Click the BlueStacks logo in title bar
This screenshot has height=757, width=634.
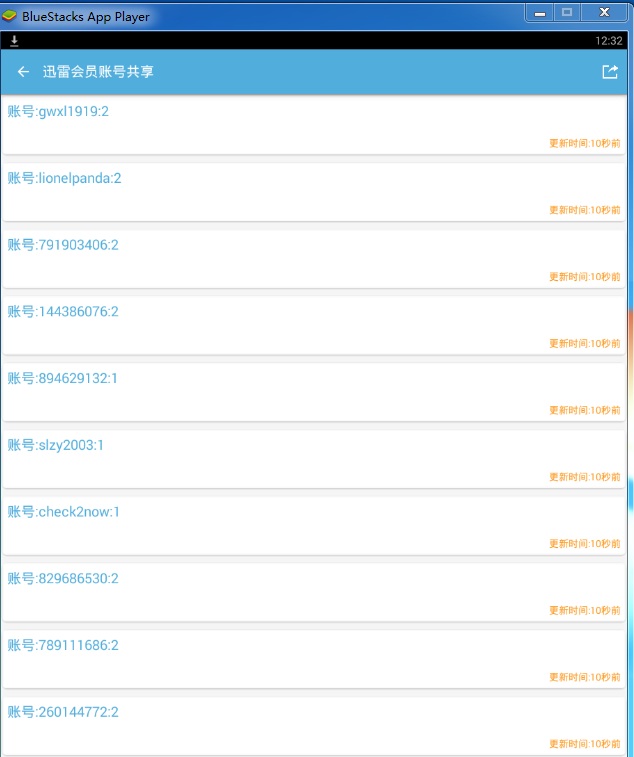pyautogui.click(x=9, y=16)
